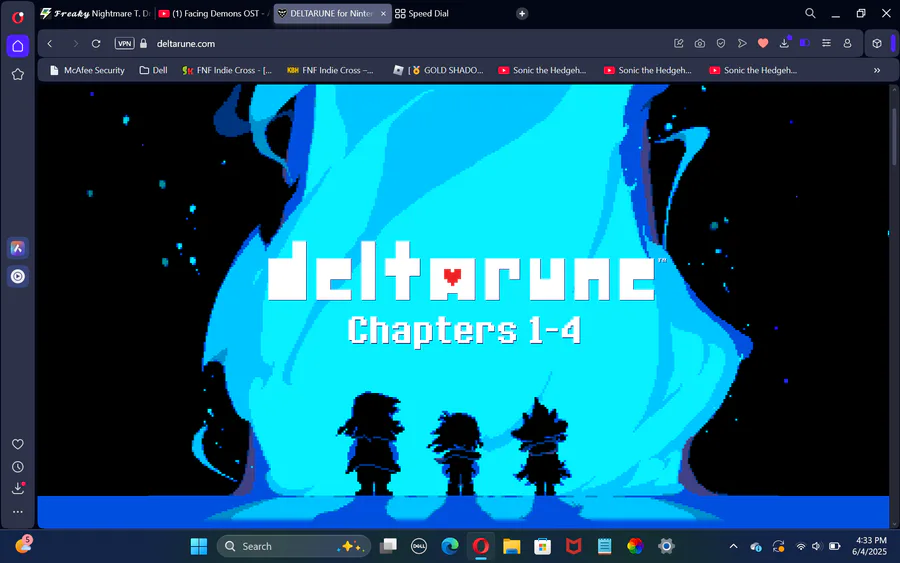Reload the deltarune.com page
Viewport: 900px width, 563px height.
click(96, 44)
